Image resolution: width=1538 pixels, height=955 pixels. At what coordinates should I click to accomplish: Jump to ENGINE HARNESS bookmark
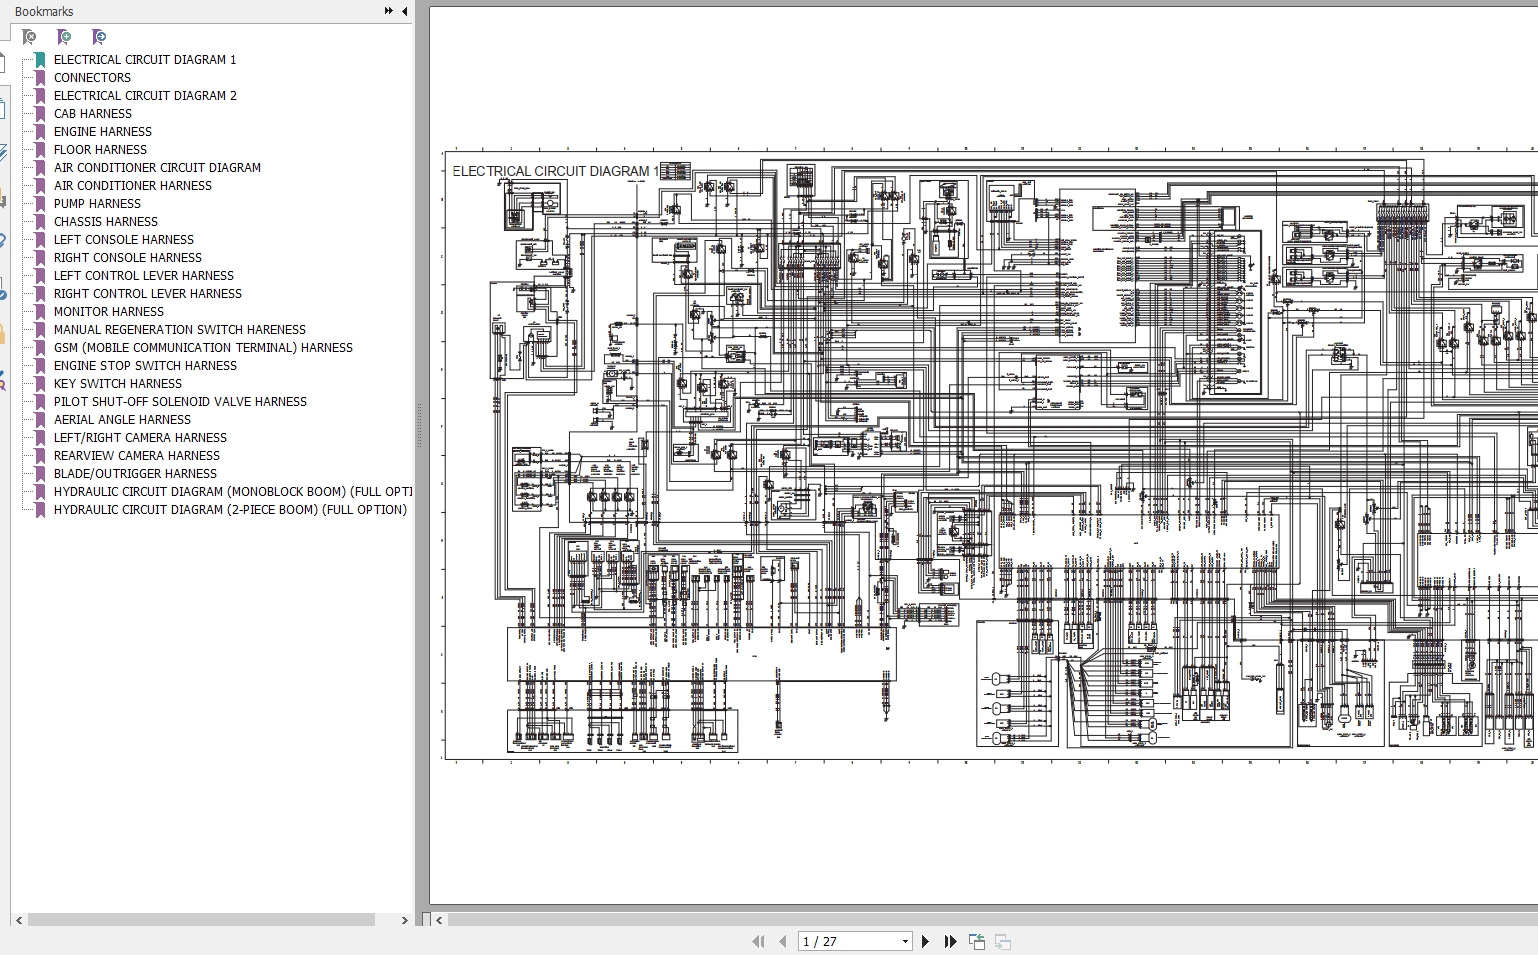(x=102, y=131)
